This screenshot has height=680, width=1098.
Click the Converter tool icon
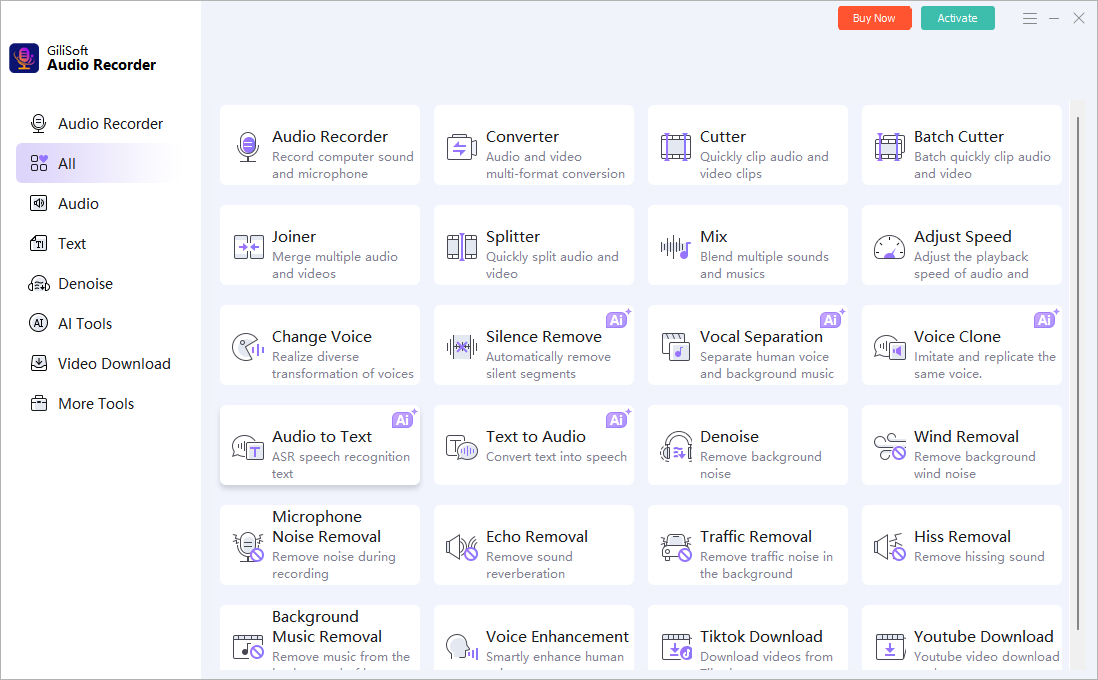(x=461, y=147)
